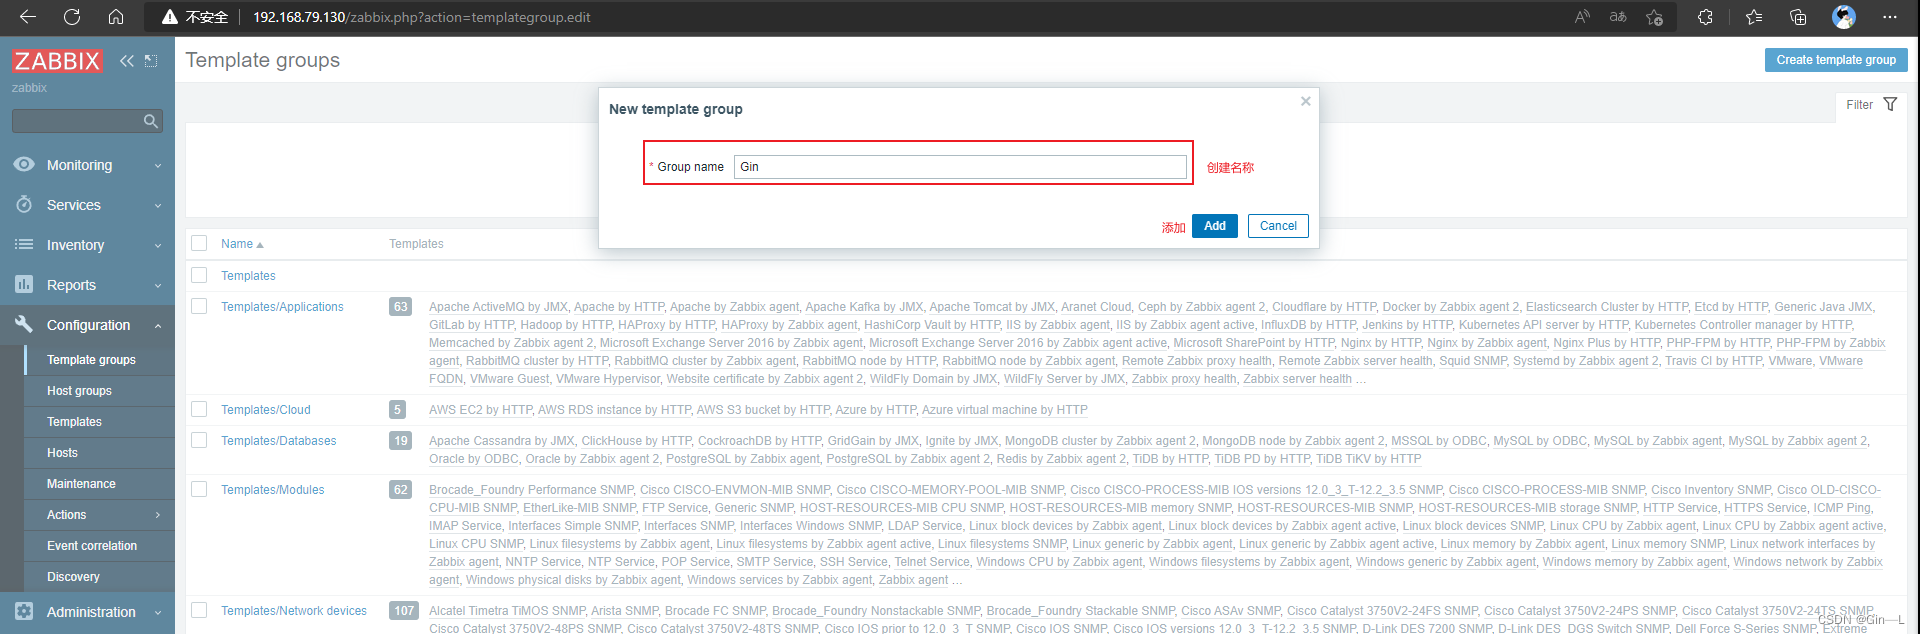This screenshot has width=1920, height=634.
Task: Expand the Inventory menu chevron
Action: [x=158, y=246]
